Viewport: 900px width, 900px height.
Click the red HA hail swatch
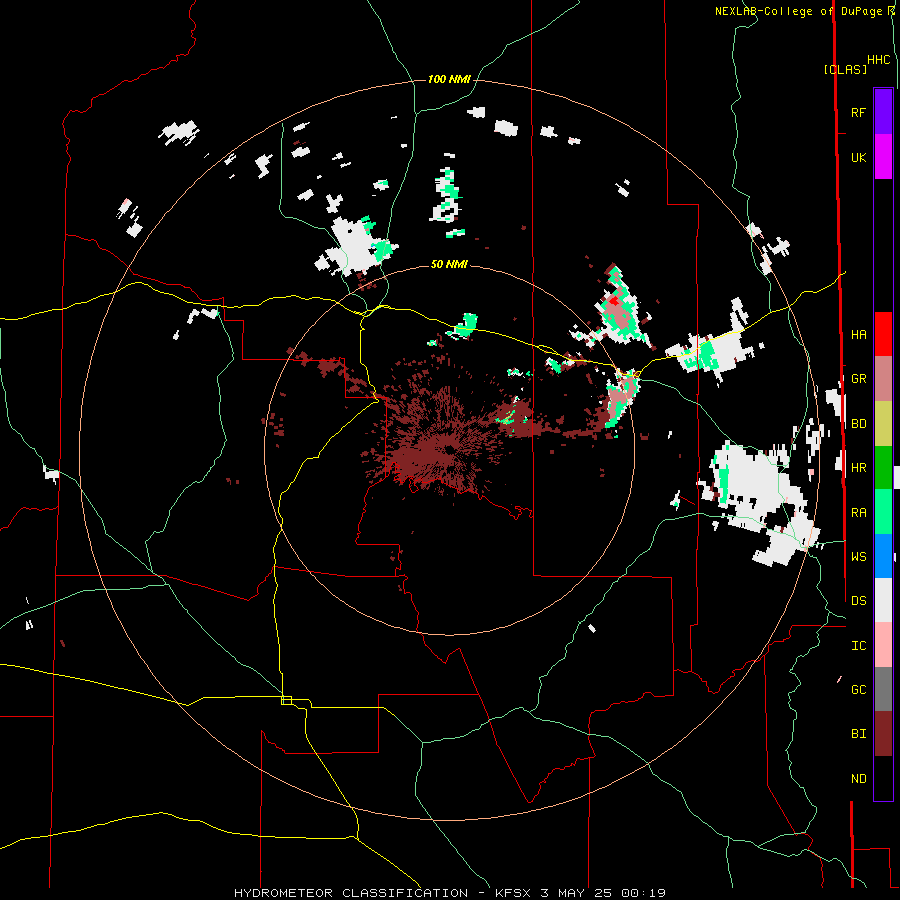883,334
